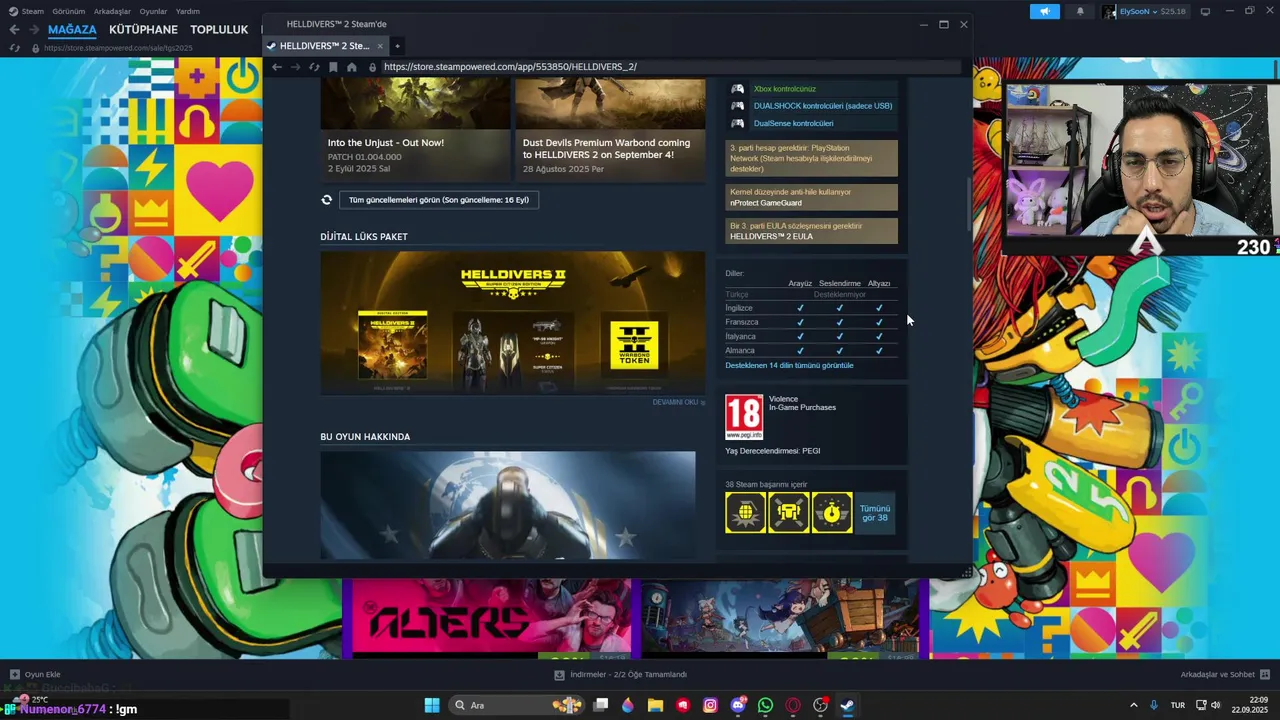Bookmark the HELLDIVERS 2 page
This screenshot has width=1280, height=720.
pyautogui.click(x=333, y=67)
